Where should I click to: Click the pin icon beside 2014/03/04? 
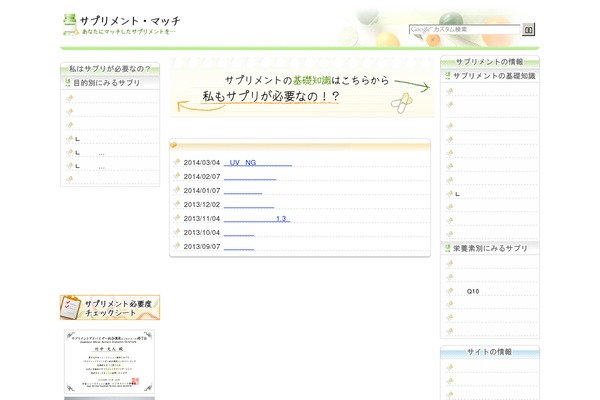(x=176, y=162)
